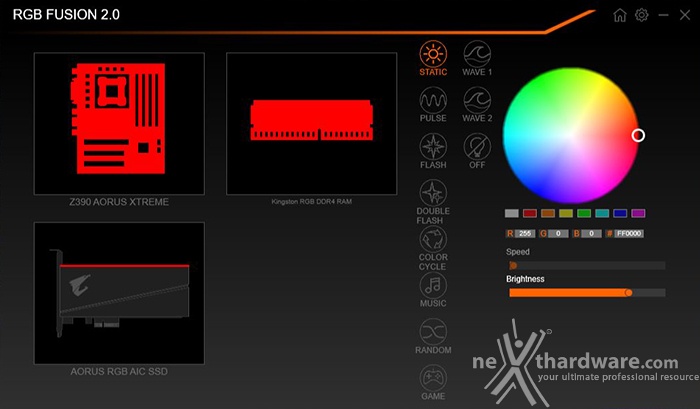Choose the Wave 2 lighting effect

pyautogui.click(x=477, y=105)
